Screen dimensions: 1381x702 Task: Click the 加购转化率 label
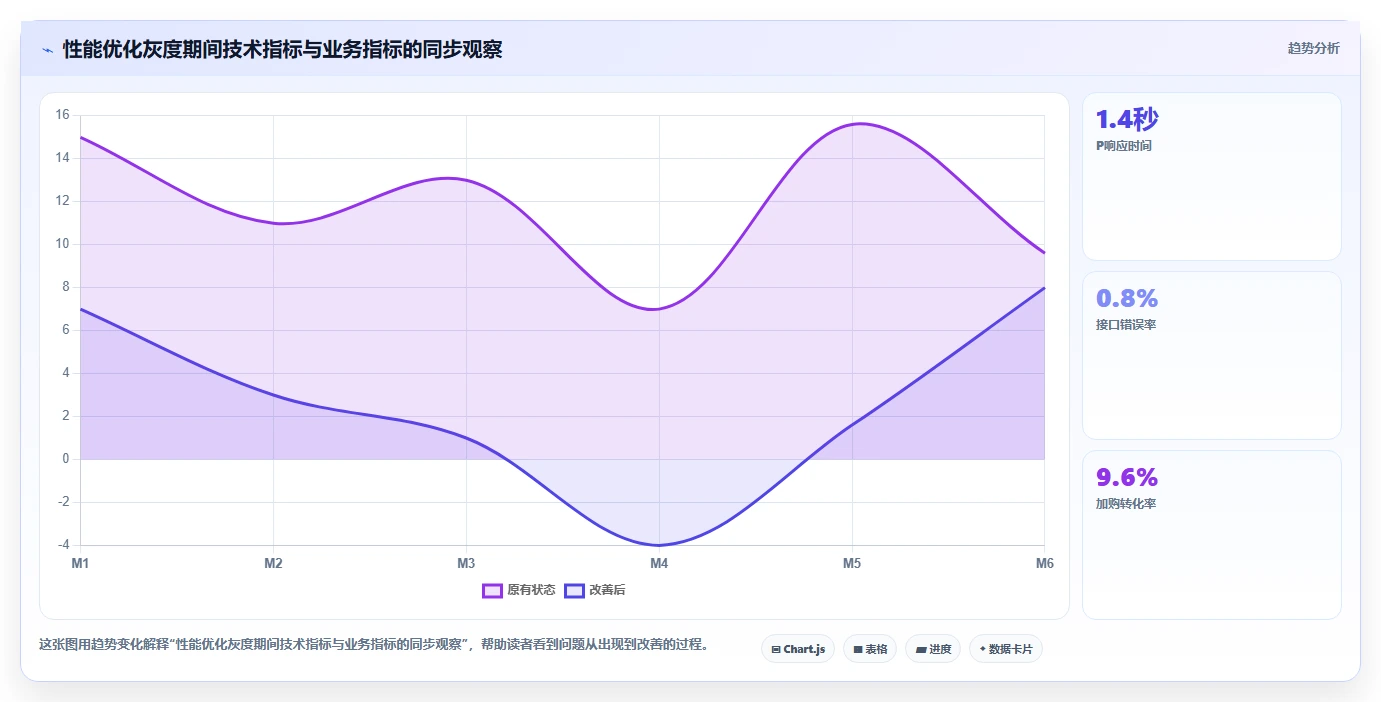tap(1126, 504)
